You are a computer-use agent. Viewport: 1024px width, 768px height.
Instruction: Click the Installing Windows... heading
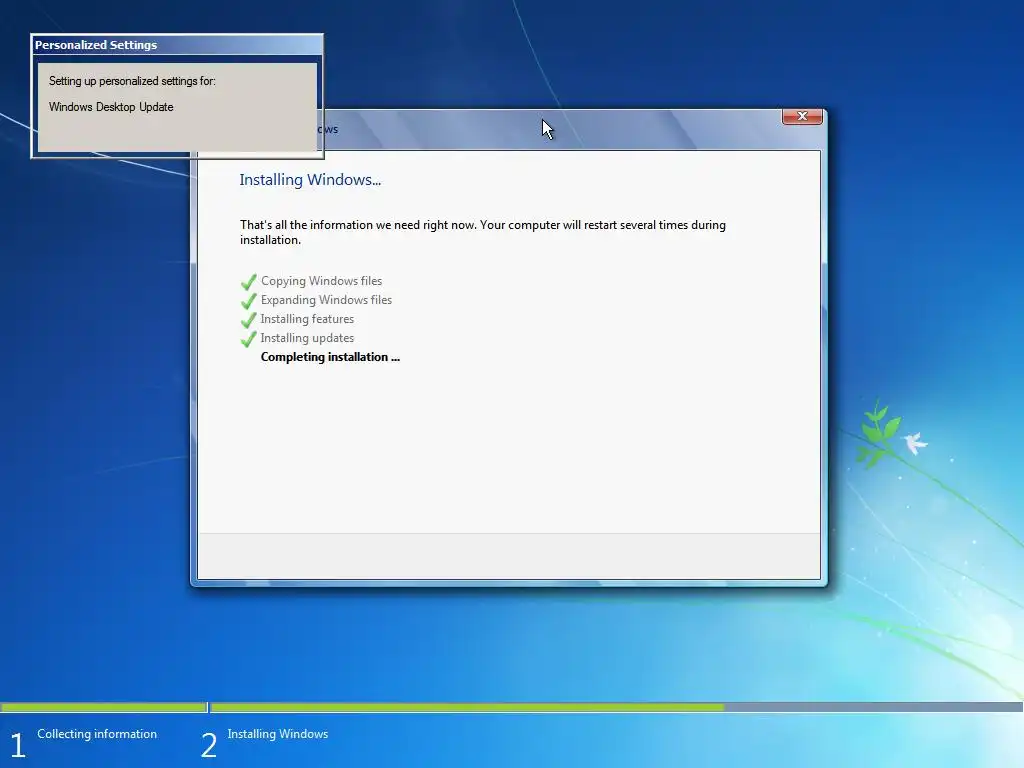pyautogui.click(x=310, y=180)
